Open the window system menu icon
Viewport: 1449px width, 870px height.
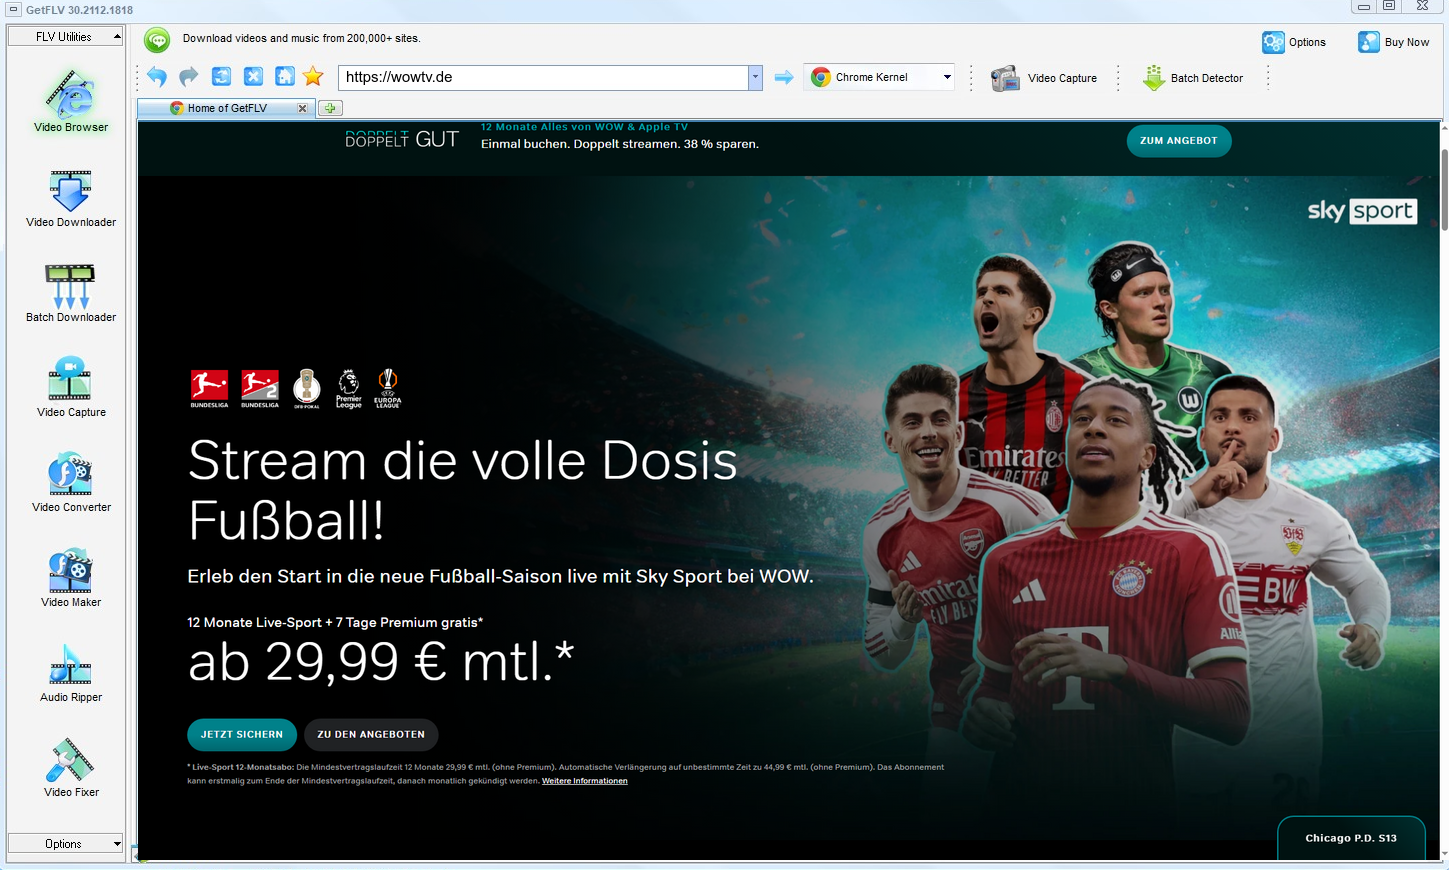(x=13, y=9)
